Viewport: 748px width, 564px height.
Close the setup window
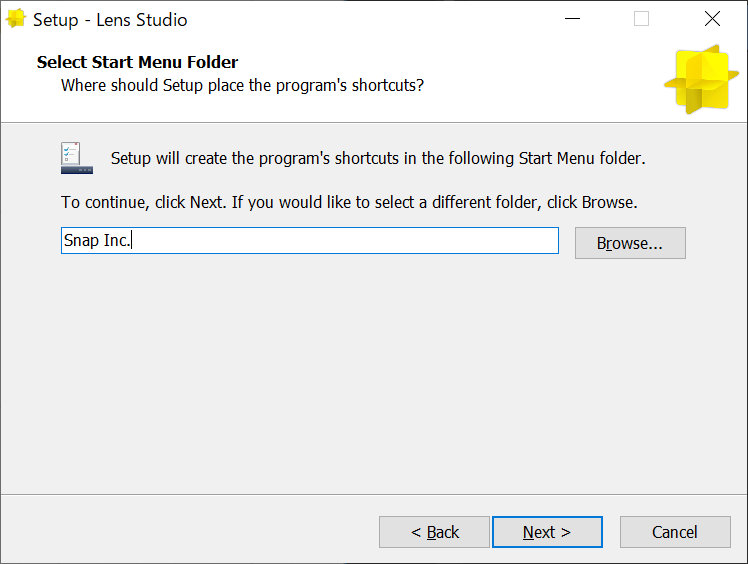pyautogui.click(x=712, y=19)
